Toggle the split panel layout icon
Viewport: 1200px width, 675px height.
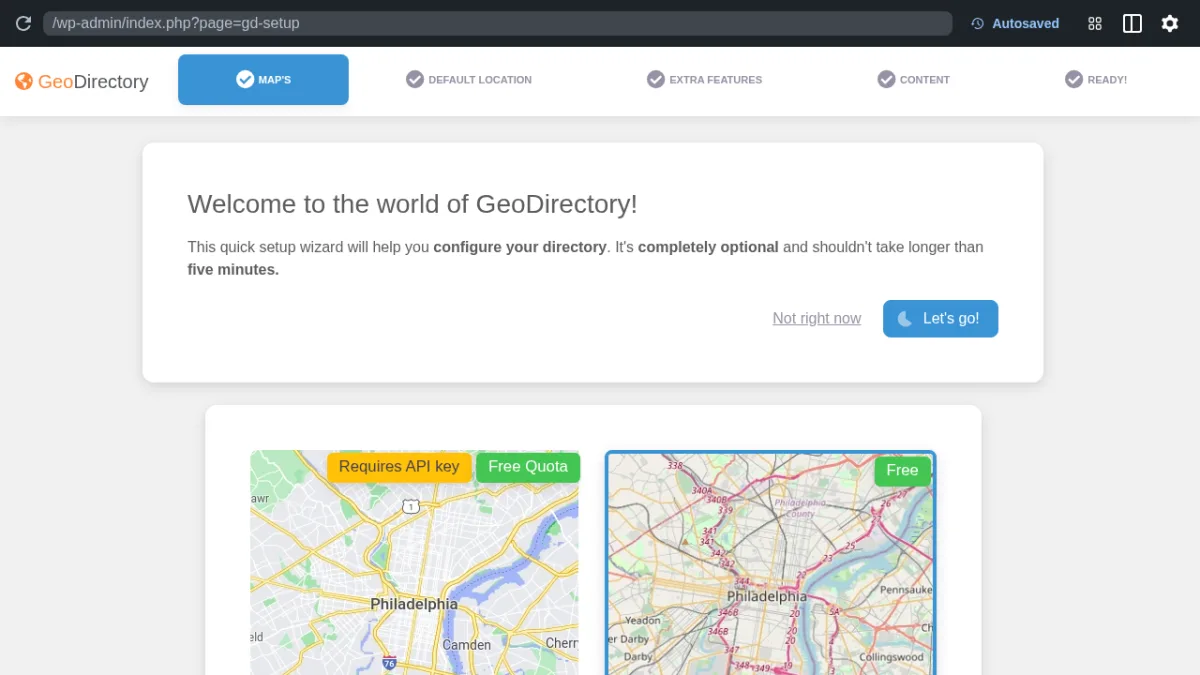point(1132,23)
